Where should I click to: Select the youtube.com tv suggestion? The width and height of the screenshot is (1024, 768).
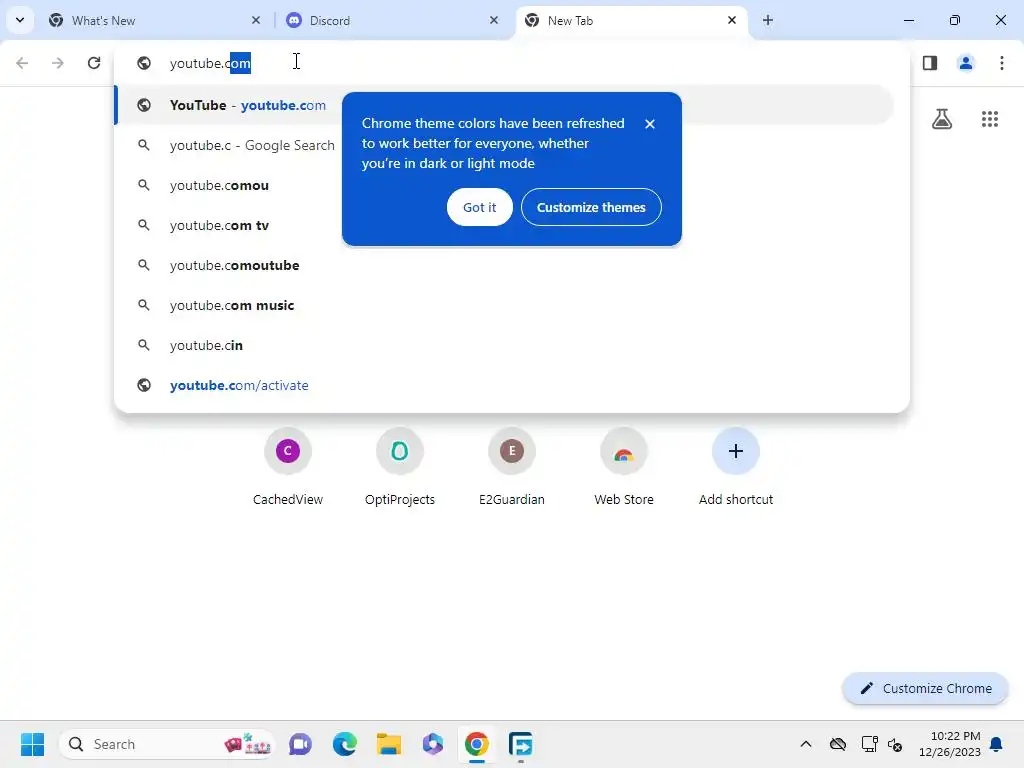(511, 225)
